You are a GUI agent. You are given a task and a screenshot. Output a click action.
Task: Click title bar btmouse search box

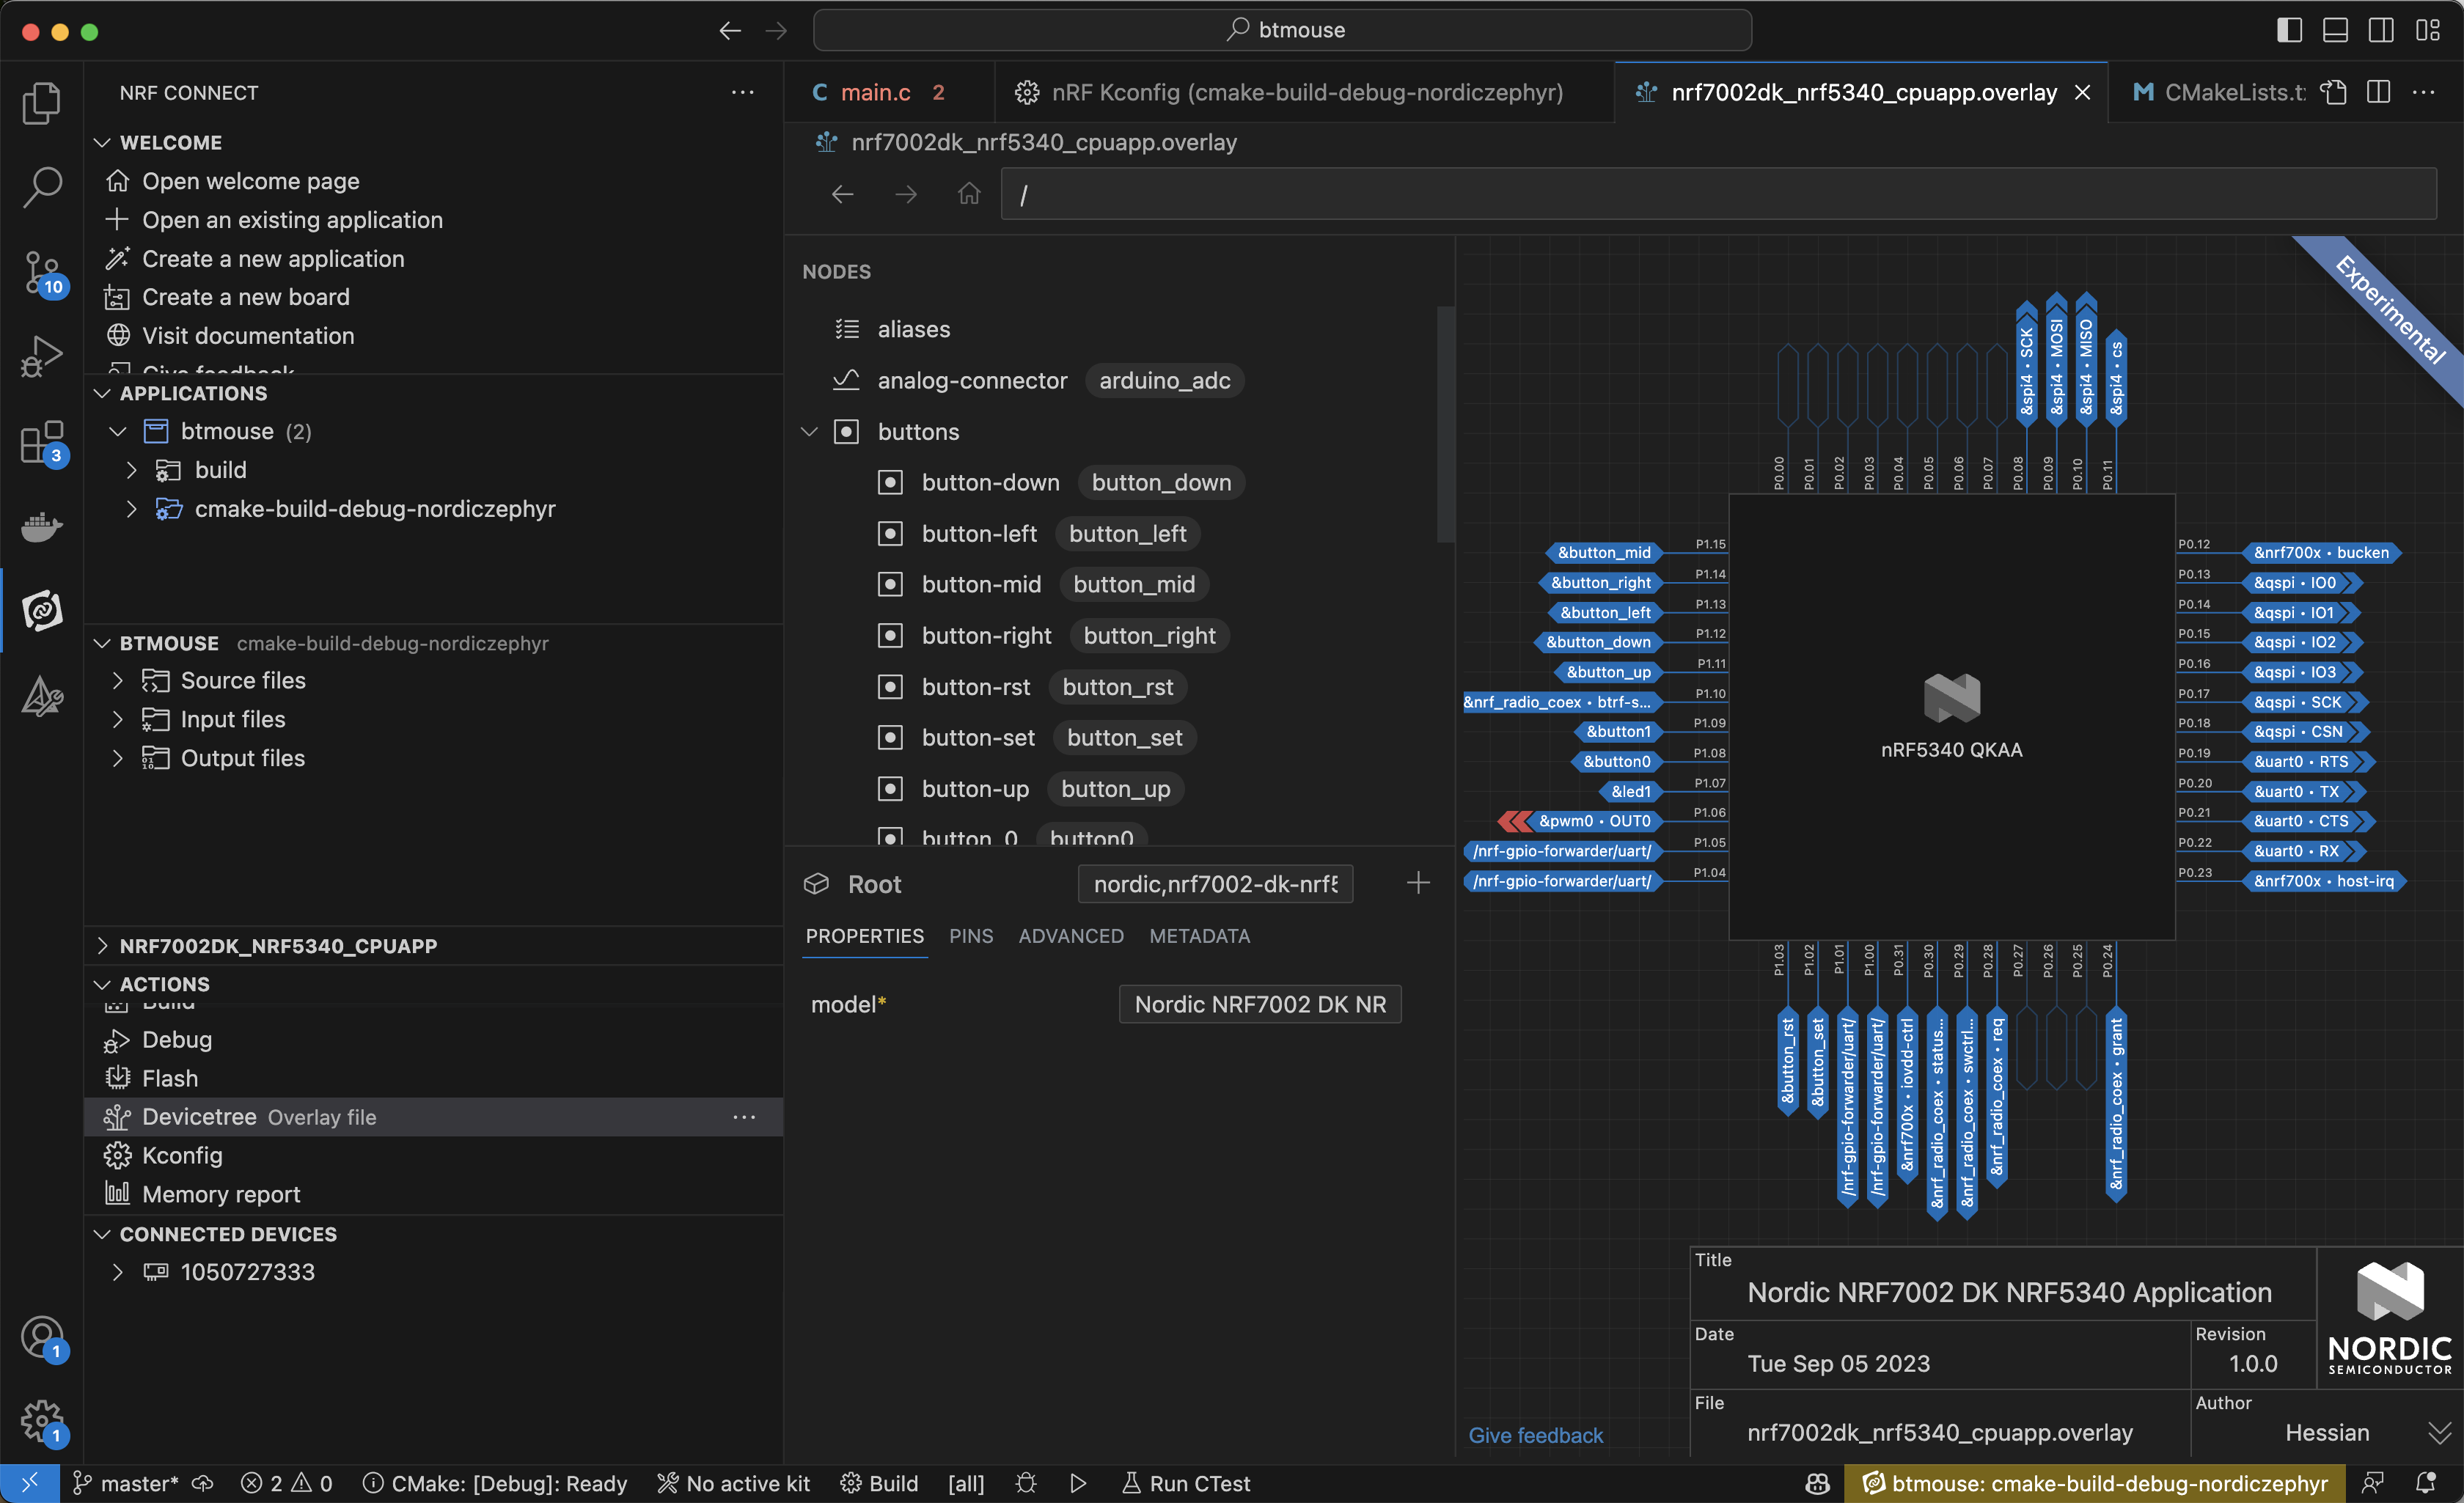(x=1282, y=30)
